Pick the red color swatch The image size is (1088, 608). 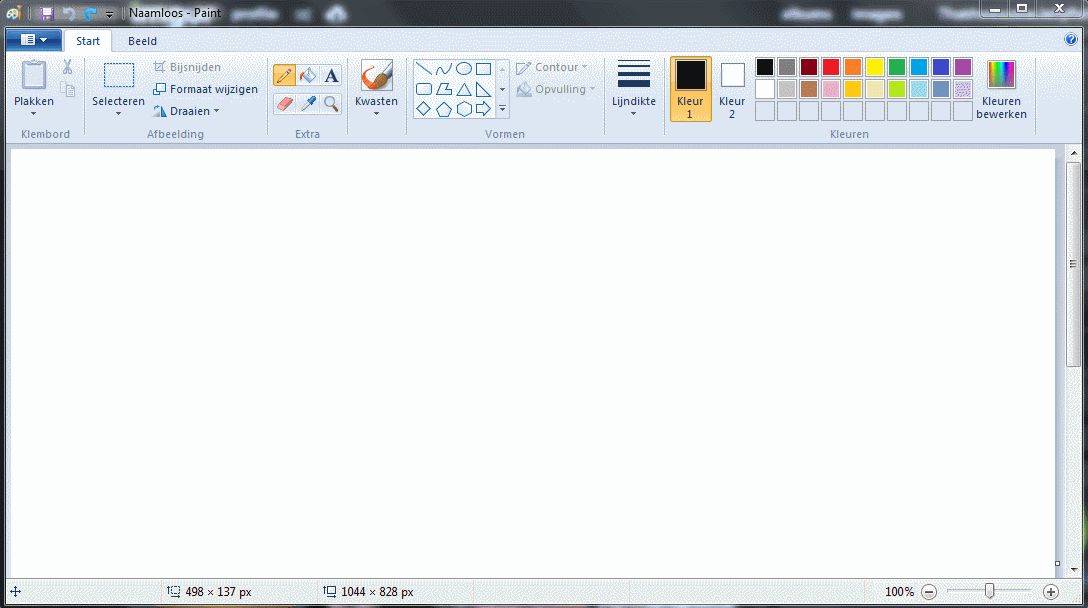click(x=831, y=67)
